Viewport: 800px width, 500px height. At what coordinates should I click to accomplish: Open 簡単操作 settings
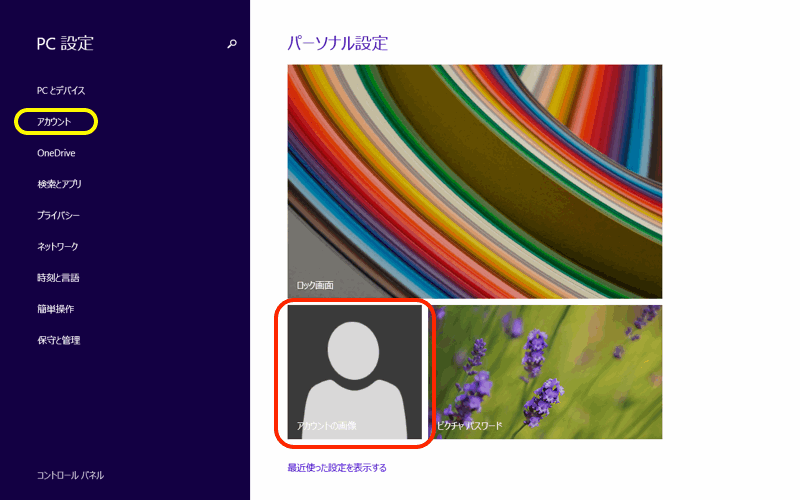[x=55, y=309]
